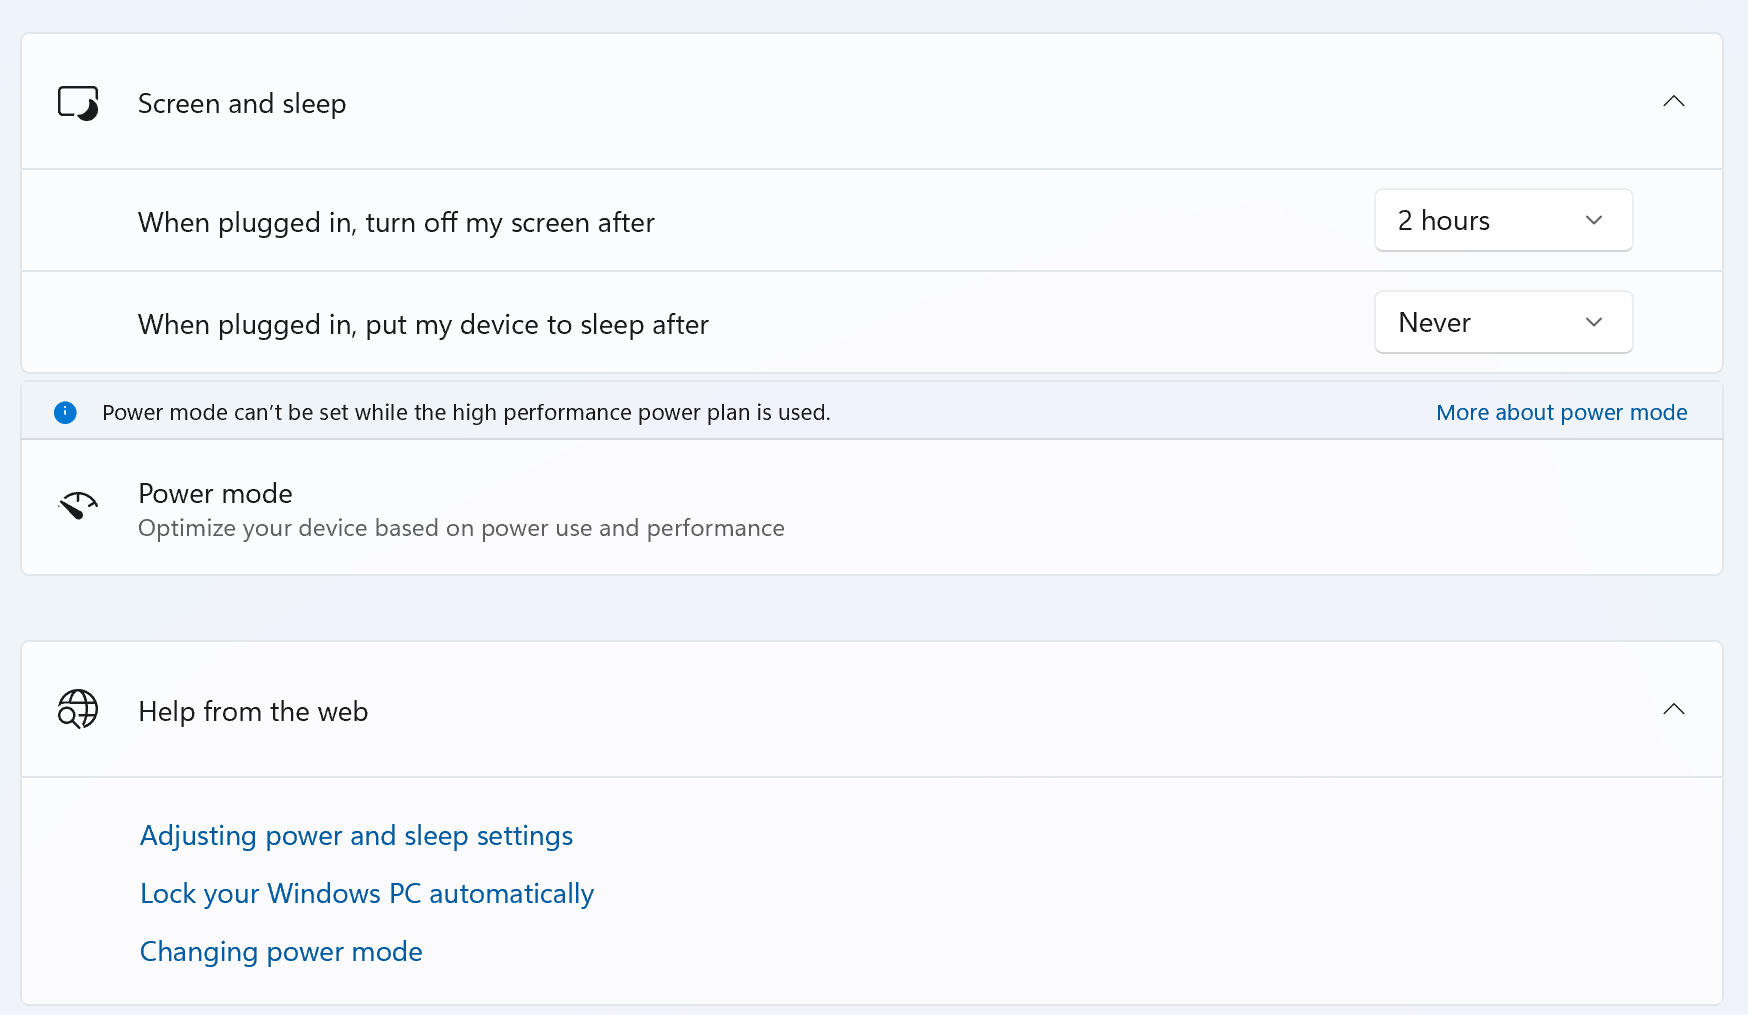The height and width of the screenshot is (1015, 1748).
Task: Click the Help from the web heading
Action: (x=253, y=712)
